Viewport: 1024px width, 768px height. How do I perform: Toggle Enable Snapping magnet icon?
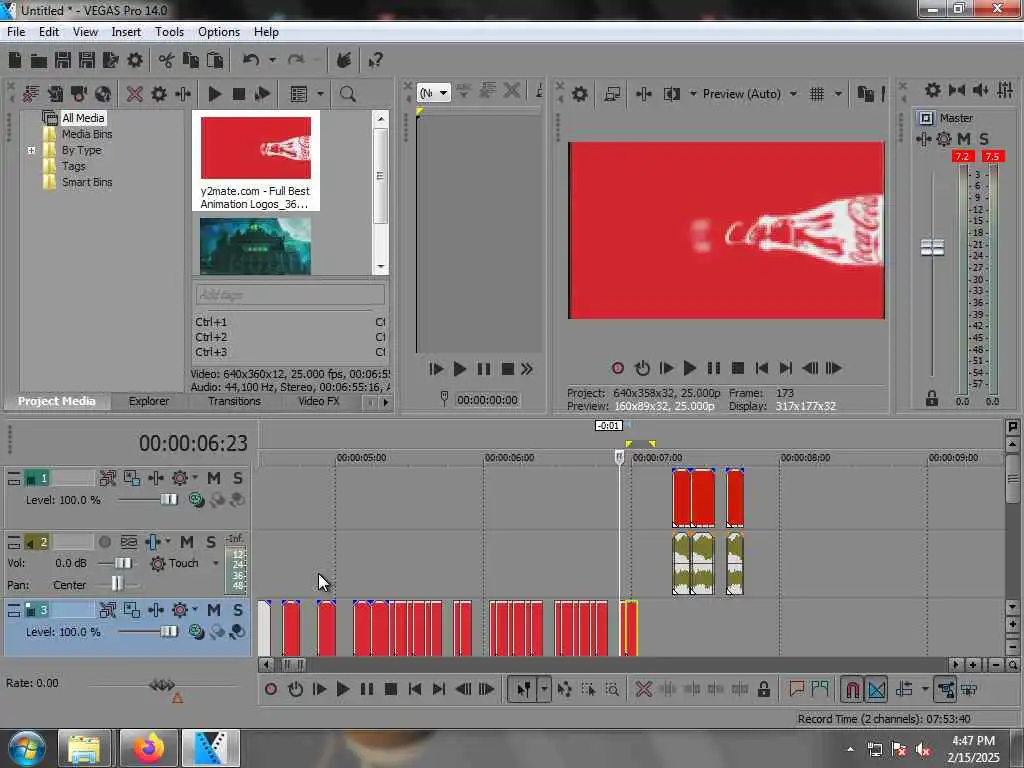point(852,689)
